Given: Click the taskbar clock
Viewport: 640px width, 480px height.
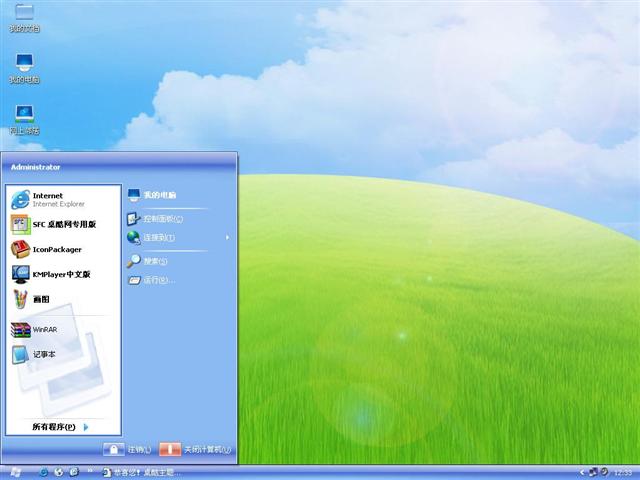Looking at the screenshot, I should (623, 473).
